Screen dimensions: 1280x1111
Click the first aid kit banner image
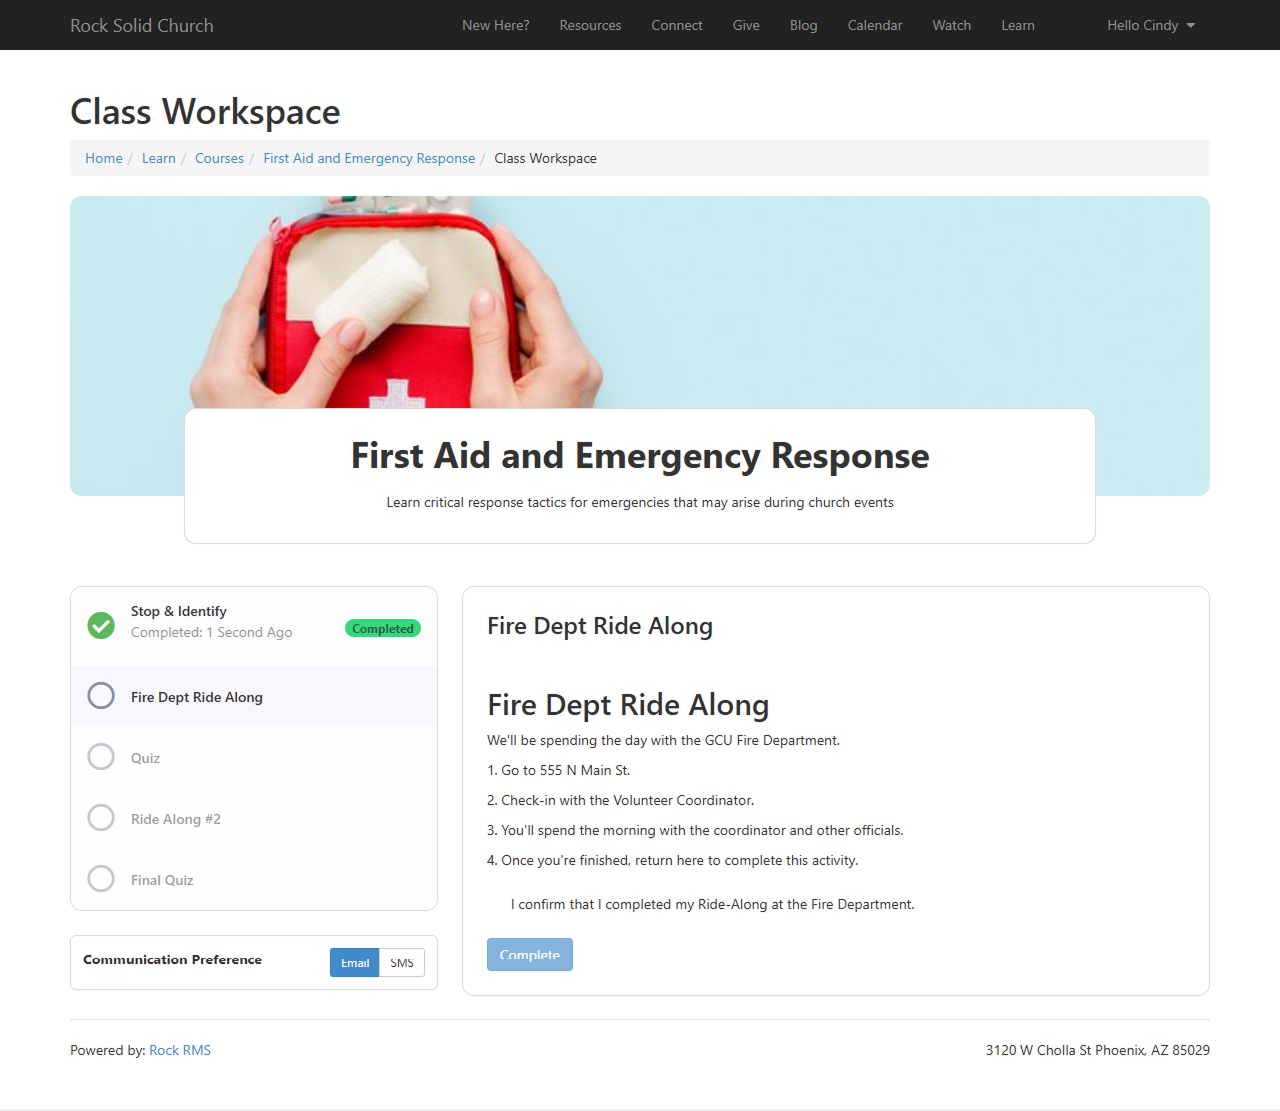(640, 300)
